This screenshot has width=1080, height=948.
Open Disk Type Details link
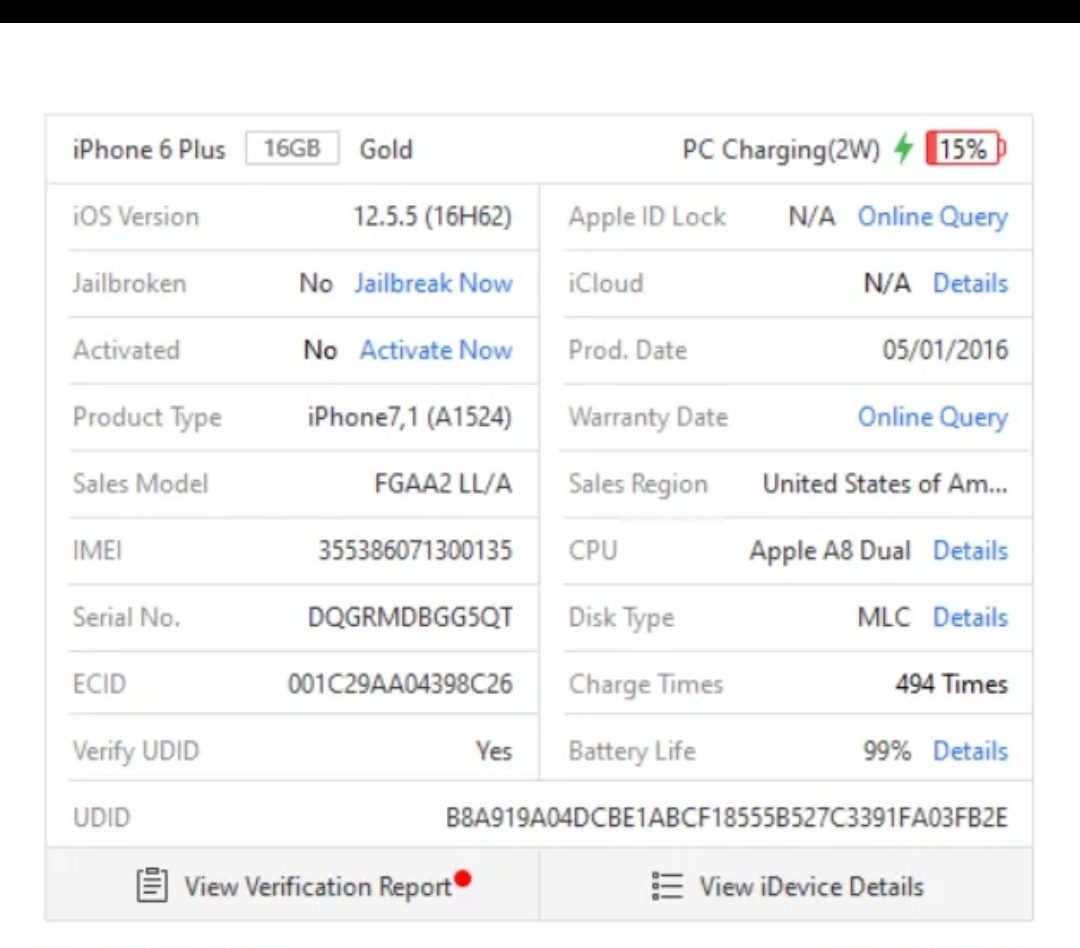(970, 617)
